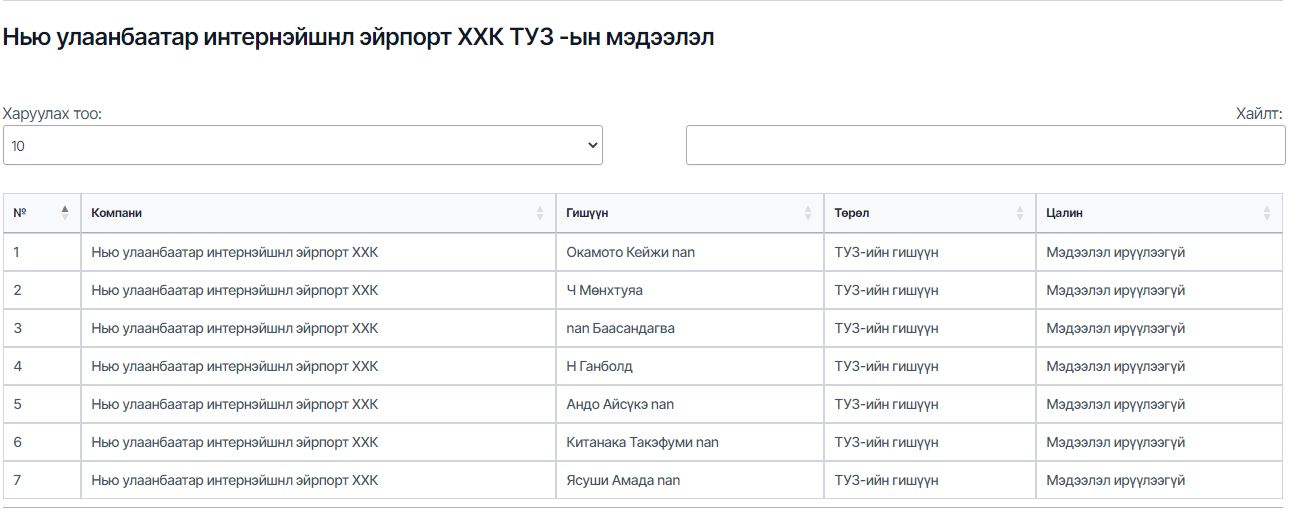Click the sort arrows in Компани column header
The image size is (1305, 524).
click(540, 213)
